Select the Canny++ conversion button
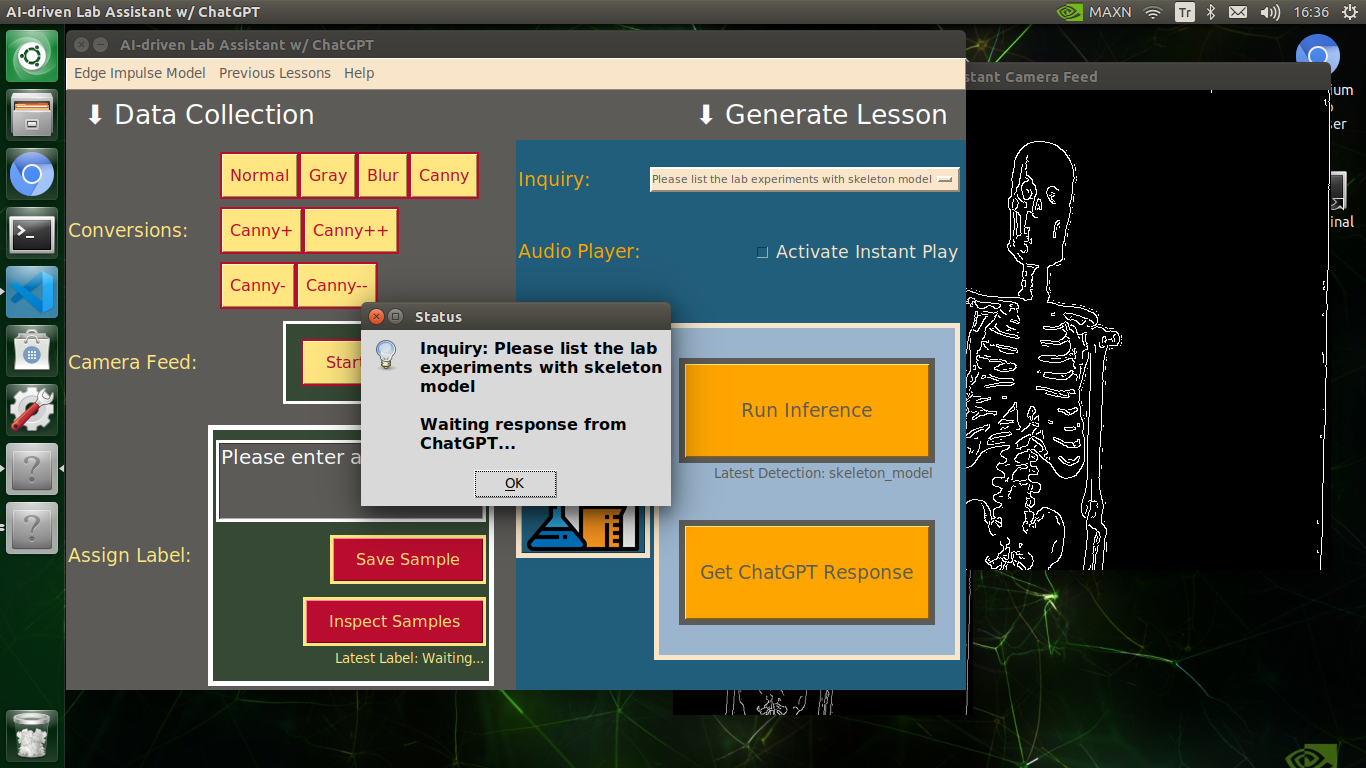Screen dimensions: 1366x768 pos(351,230)
